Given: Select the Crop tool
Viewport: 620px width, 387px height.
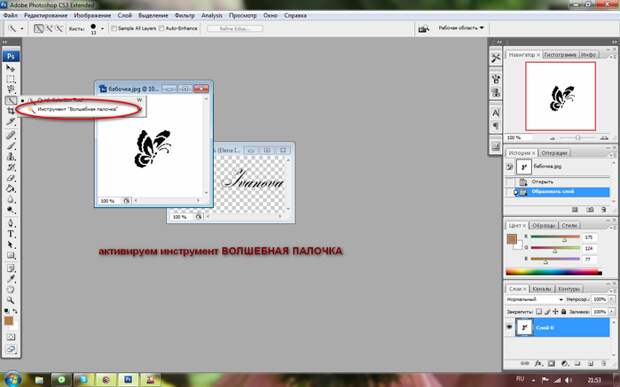Looking at the screenshot, I should [10, 111].
